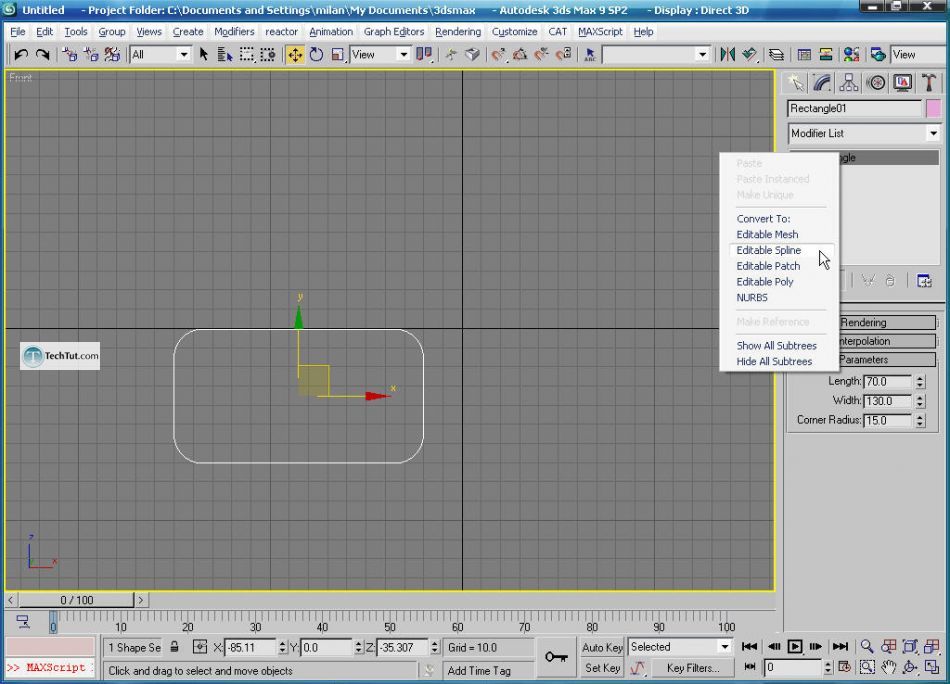Image resolution: width=950 pixels, height=684 pixels.
Task: Click the Corner Radius value field
Action: coord(887,420)
